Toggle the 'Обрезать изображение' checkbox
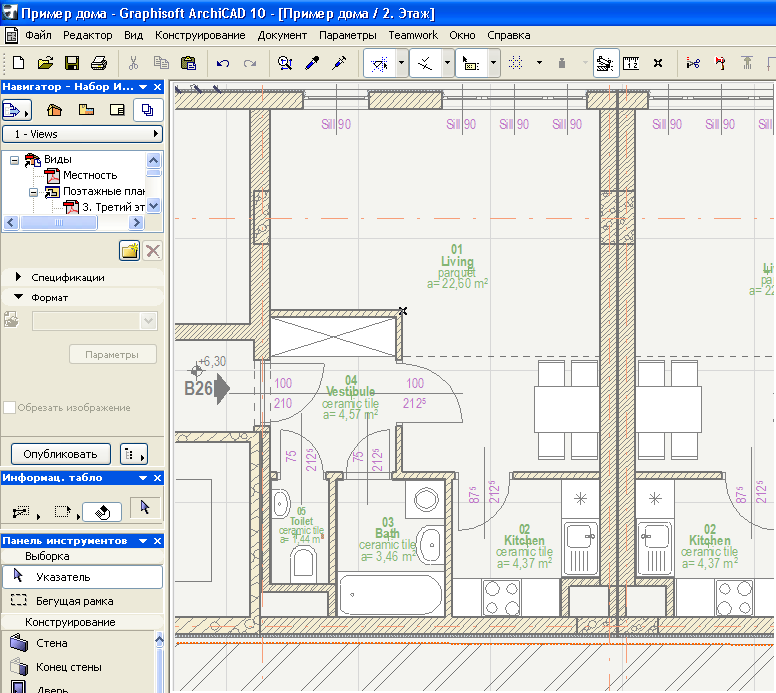Screen dimensions: 776x693 10,407
